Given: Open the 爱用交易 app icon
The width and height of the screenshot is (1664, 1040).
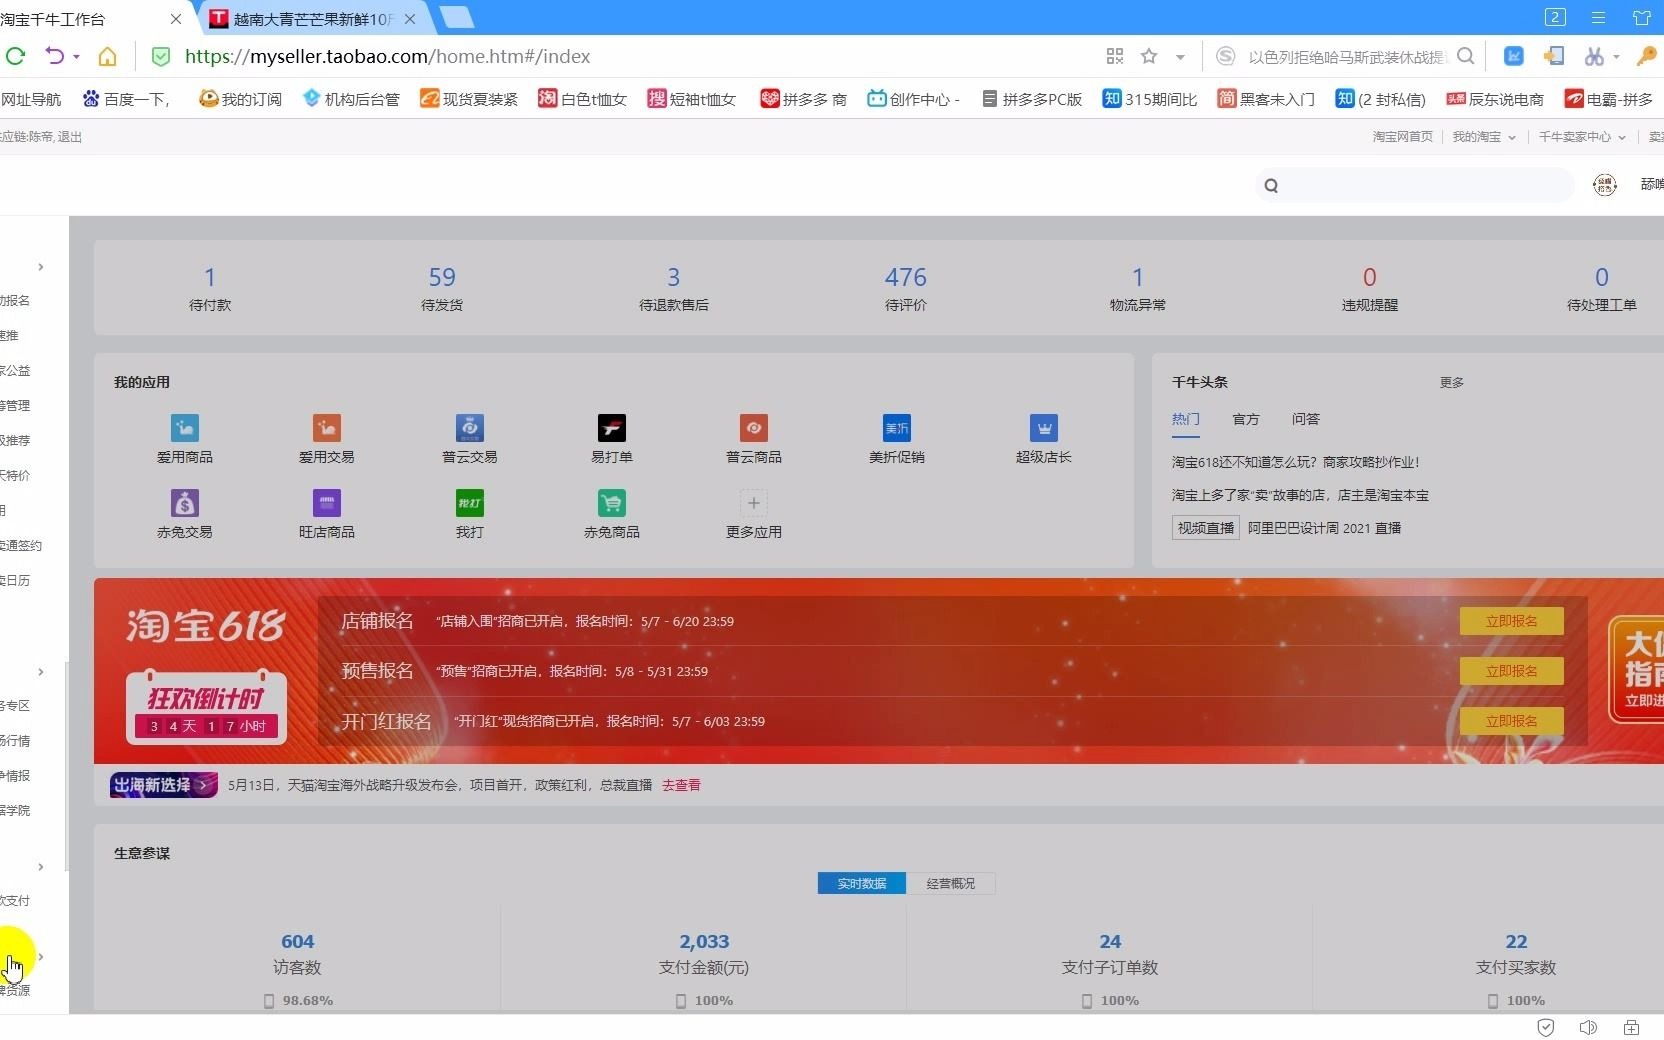Looking at the screenshot, I should [x=327, y=428].
